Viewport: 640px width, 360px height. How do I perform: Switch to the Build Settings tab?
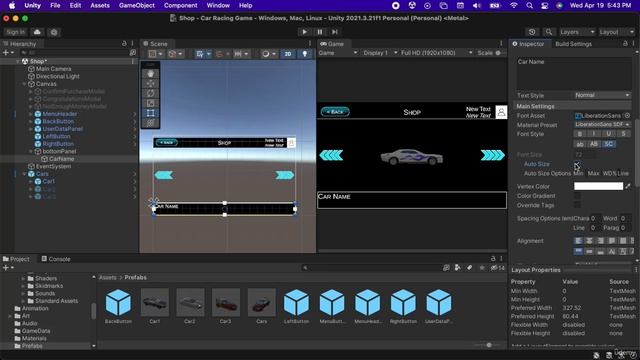[573, 44]
